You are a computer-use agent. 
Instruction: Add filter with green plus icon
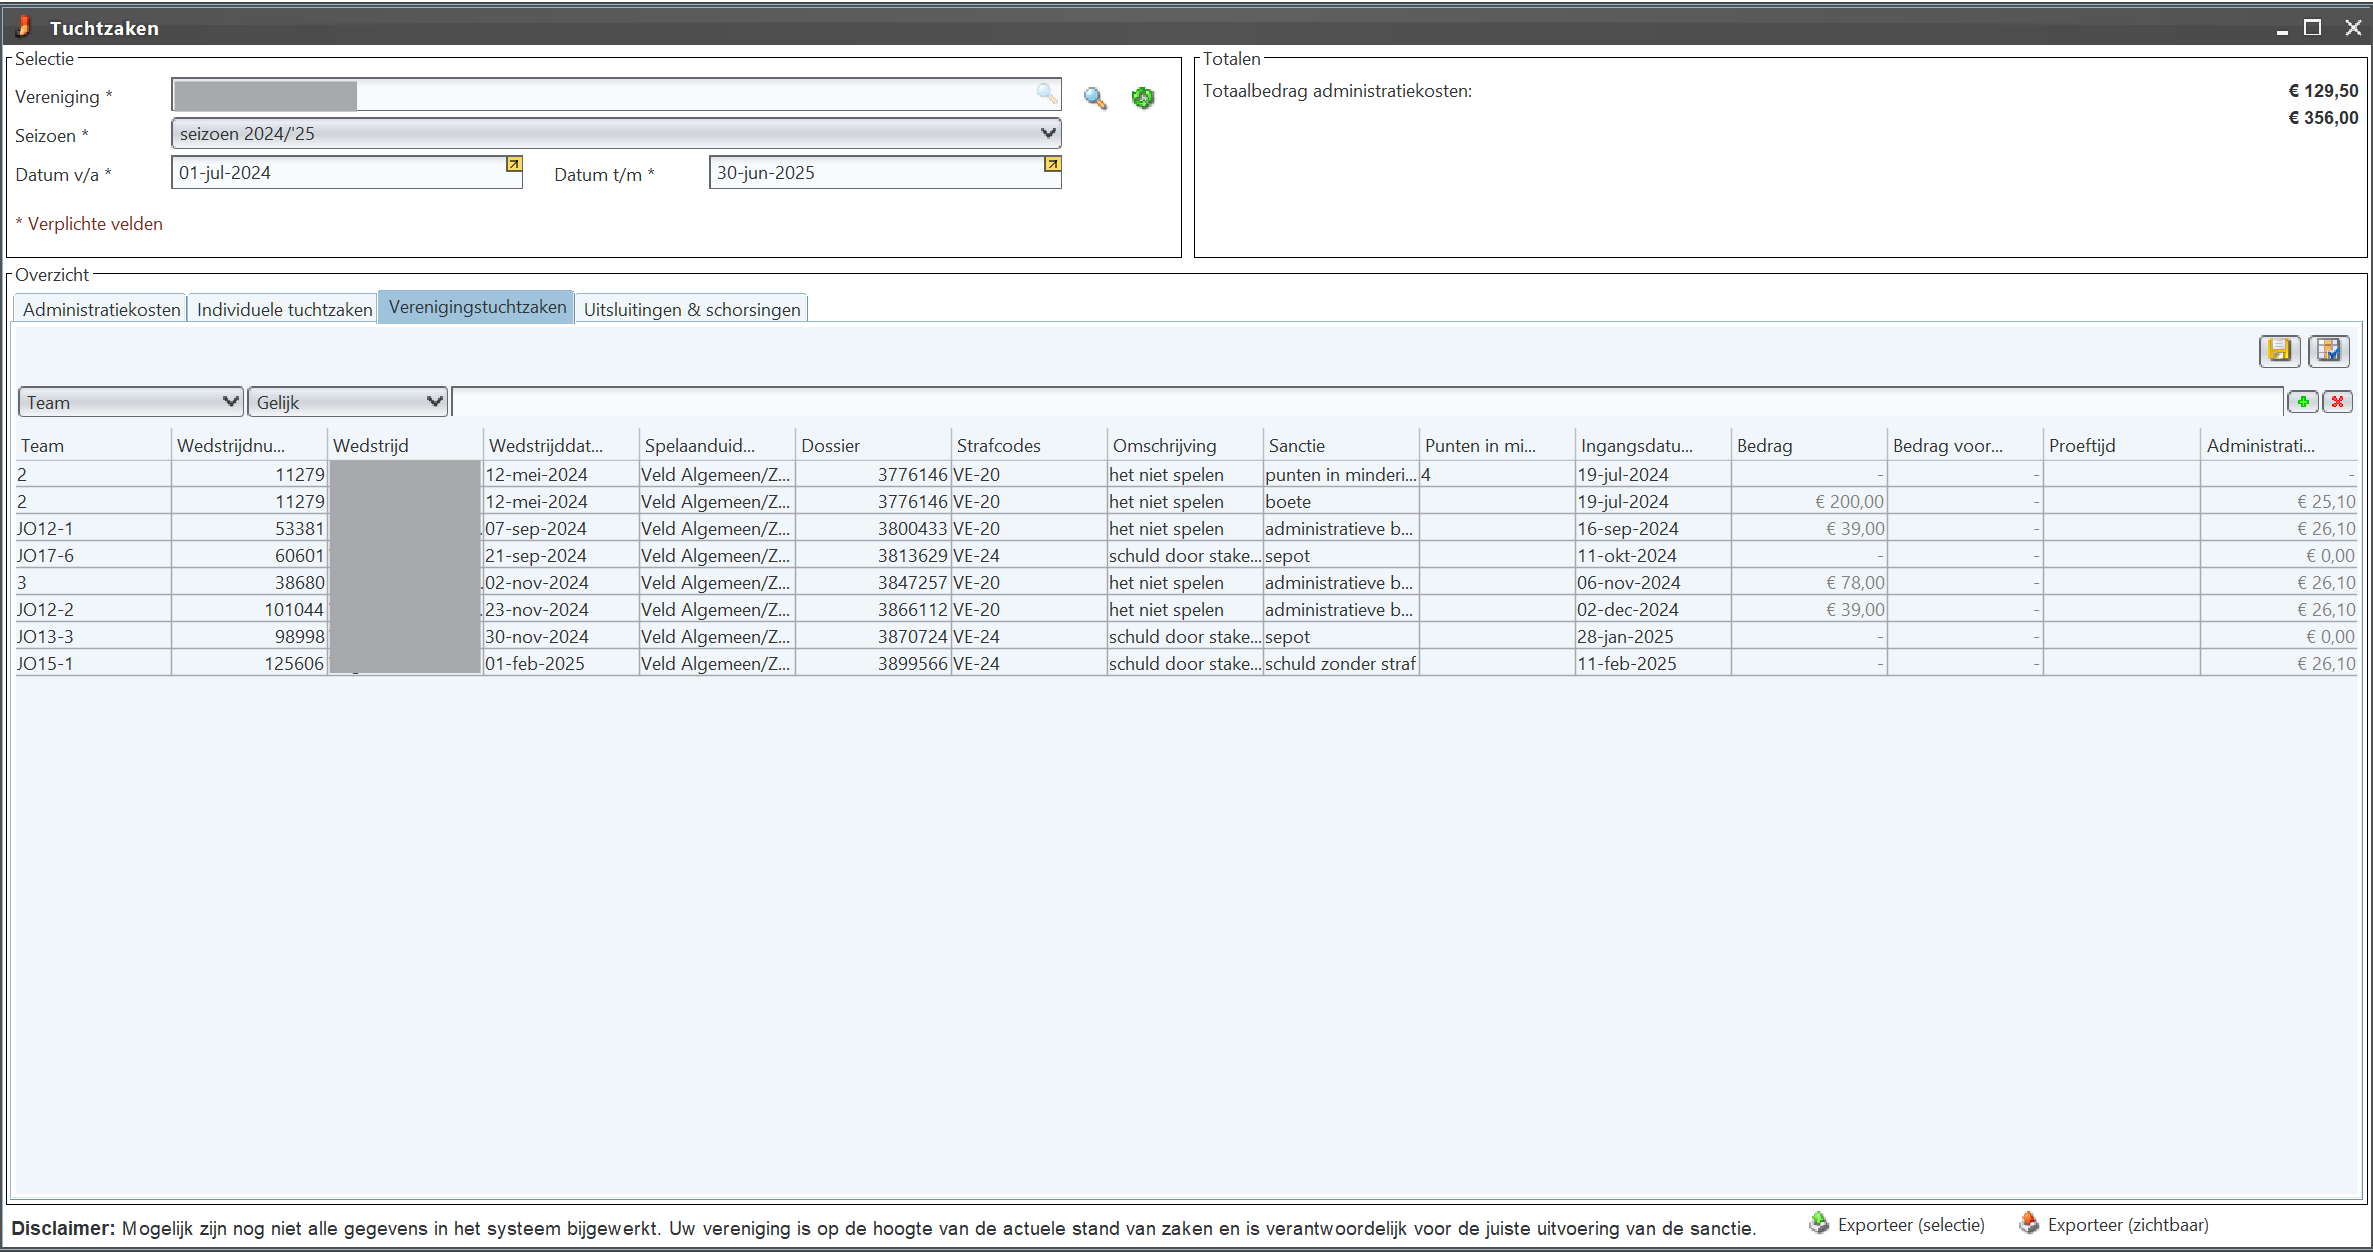[2303, 402]
